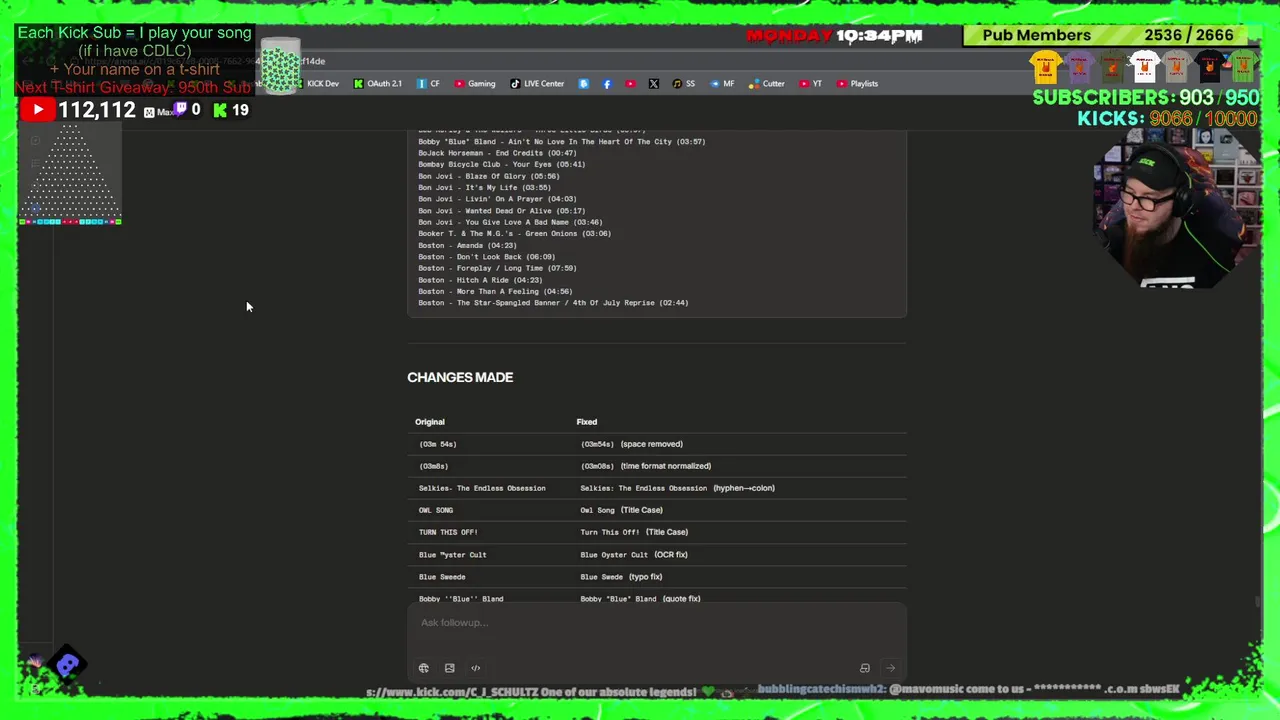Click original cell 'Blue Sweede'
This screenshot has height=720, width=1280.
[442, 577]
